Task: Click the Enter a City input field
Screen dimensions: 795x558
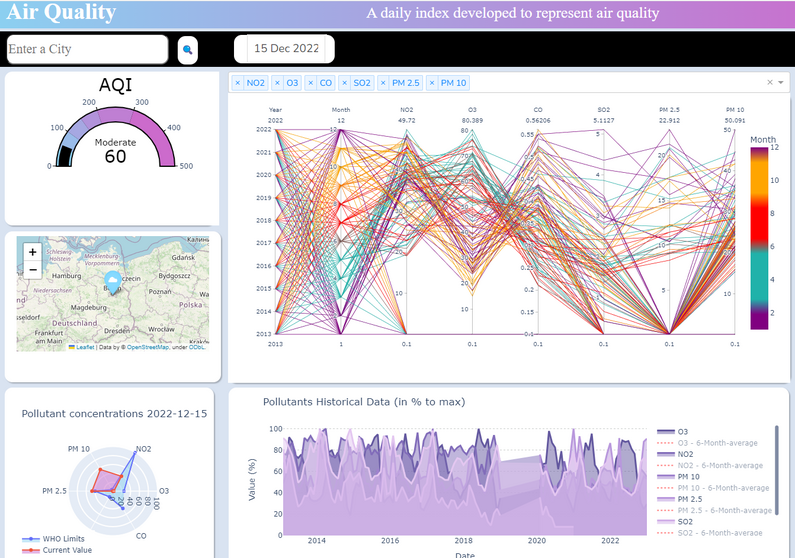Action: click(x=87, y=49)
